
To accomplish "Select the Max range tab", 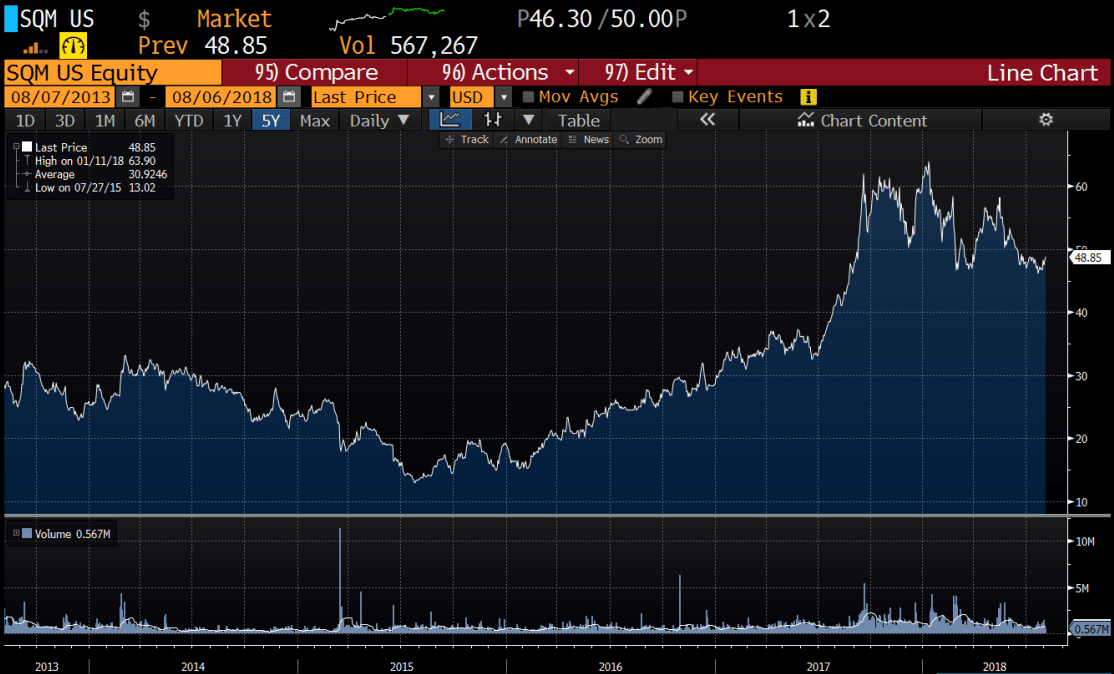I will coord(315,120).
